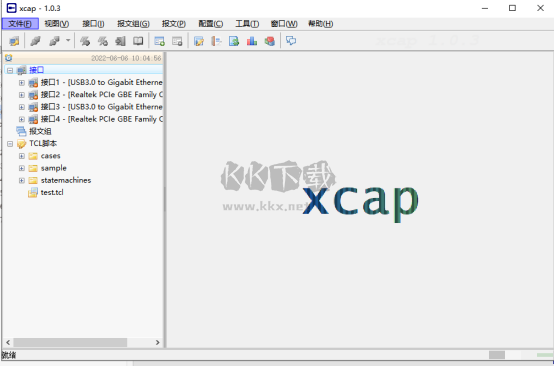The width and height of the screenshot is (554, 366).
Task: Open the 工具(T) menu
Action: [x=247, y=24]
